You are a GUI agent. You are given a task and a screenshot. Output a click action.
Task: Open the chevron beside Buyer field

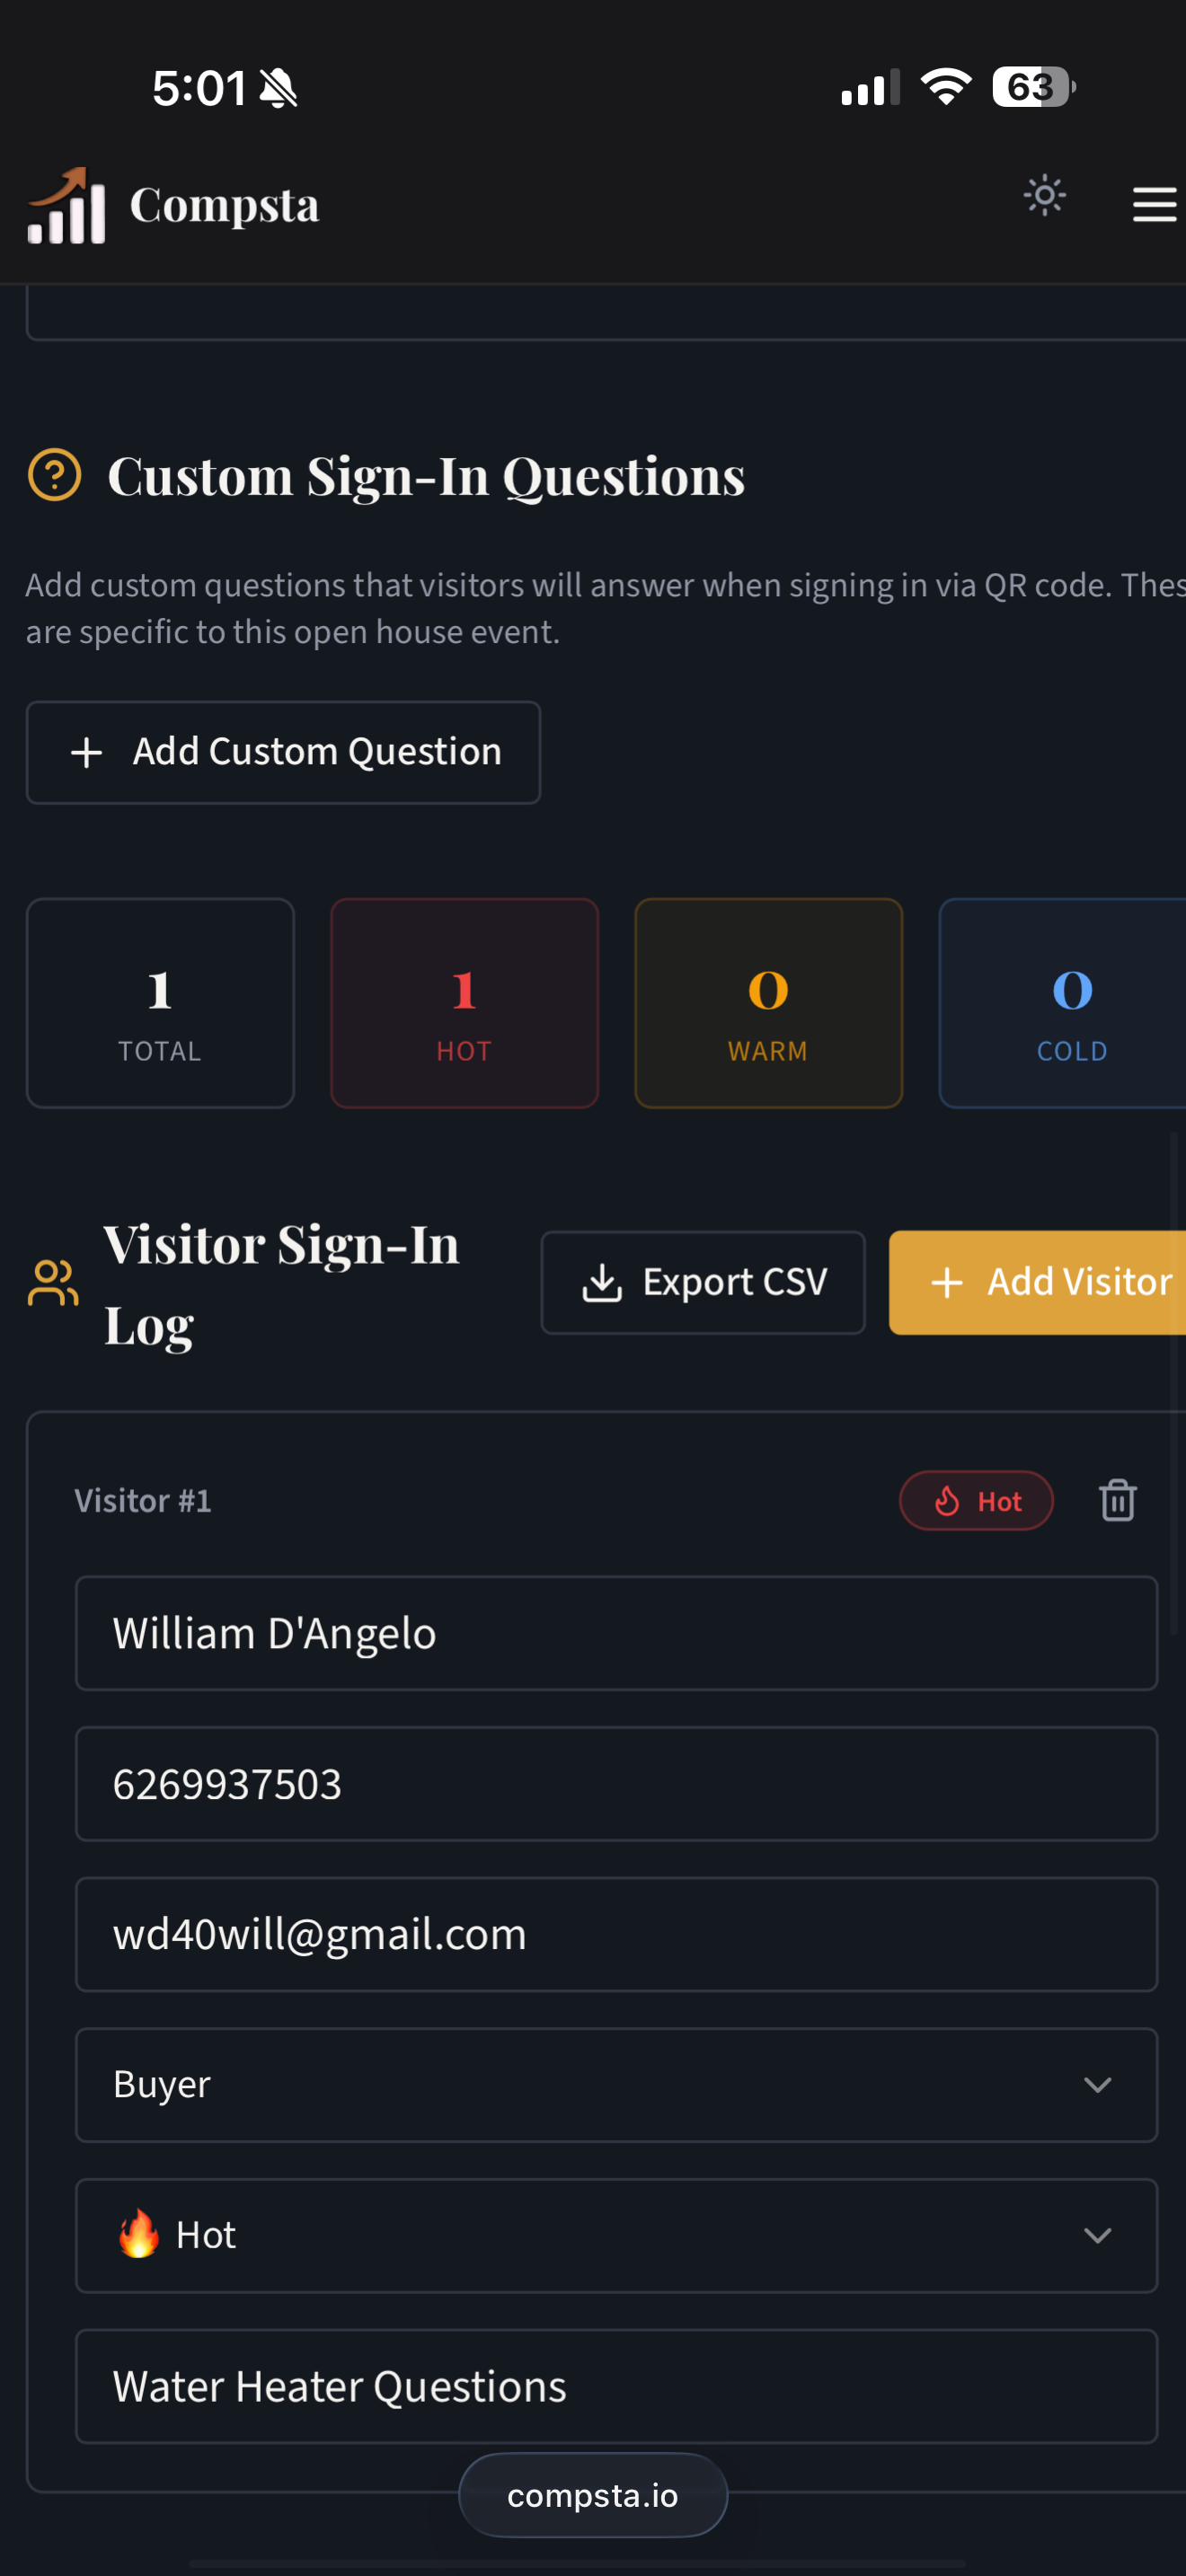point(1097,2084)
